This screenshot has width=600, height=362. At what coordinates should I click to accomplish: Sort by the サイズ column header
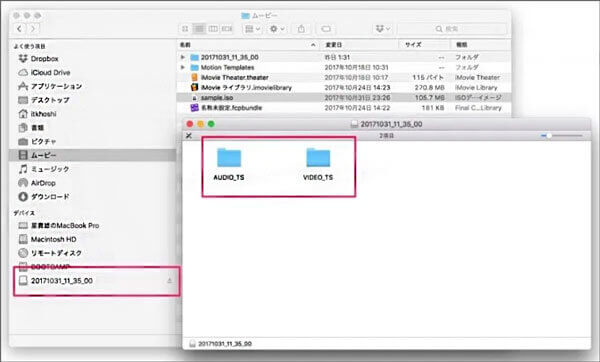(x=413, y=45)
